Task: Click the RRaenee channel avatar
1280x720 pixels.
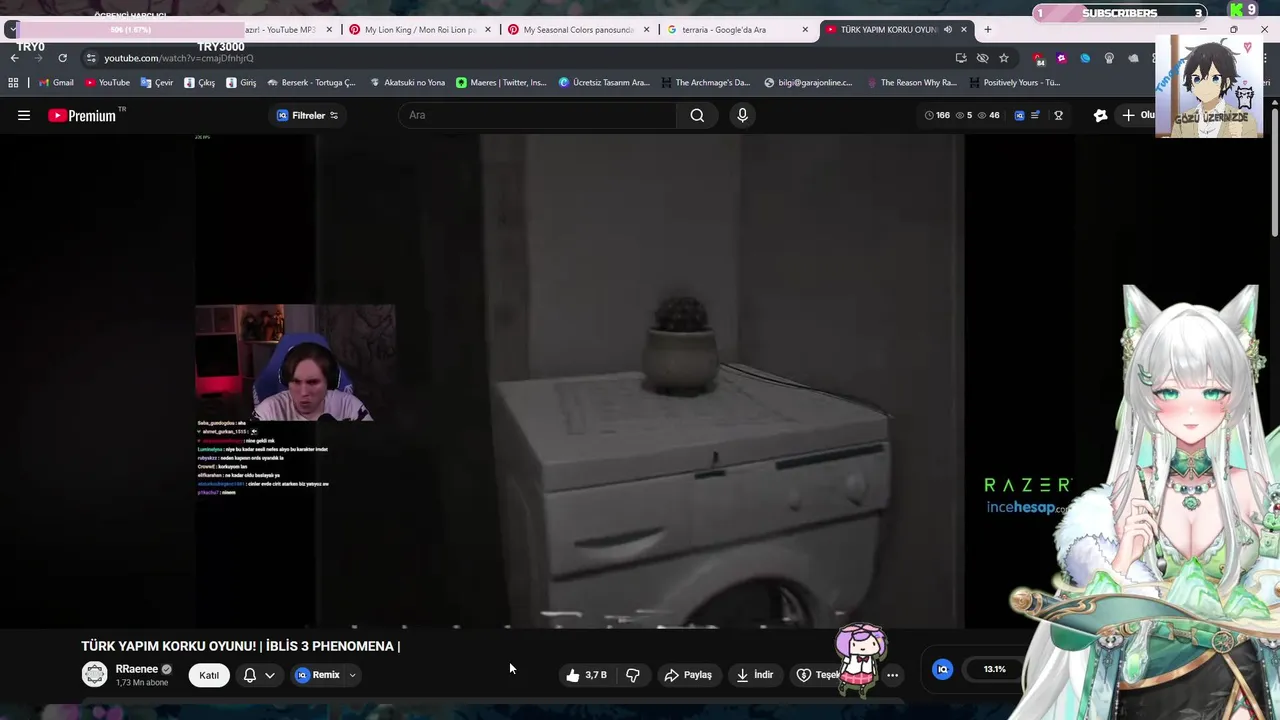Action: tap(95, 675)
